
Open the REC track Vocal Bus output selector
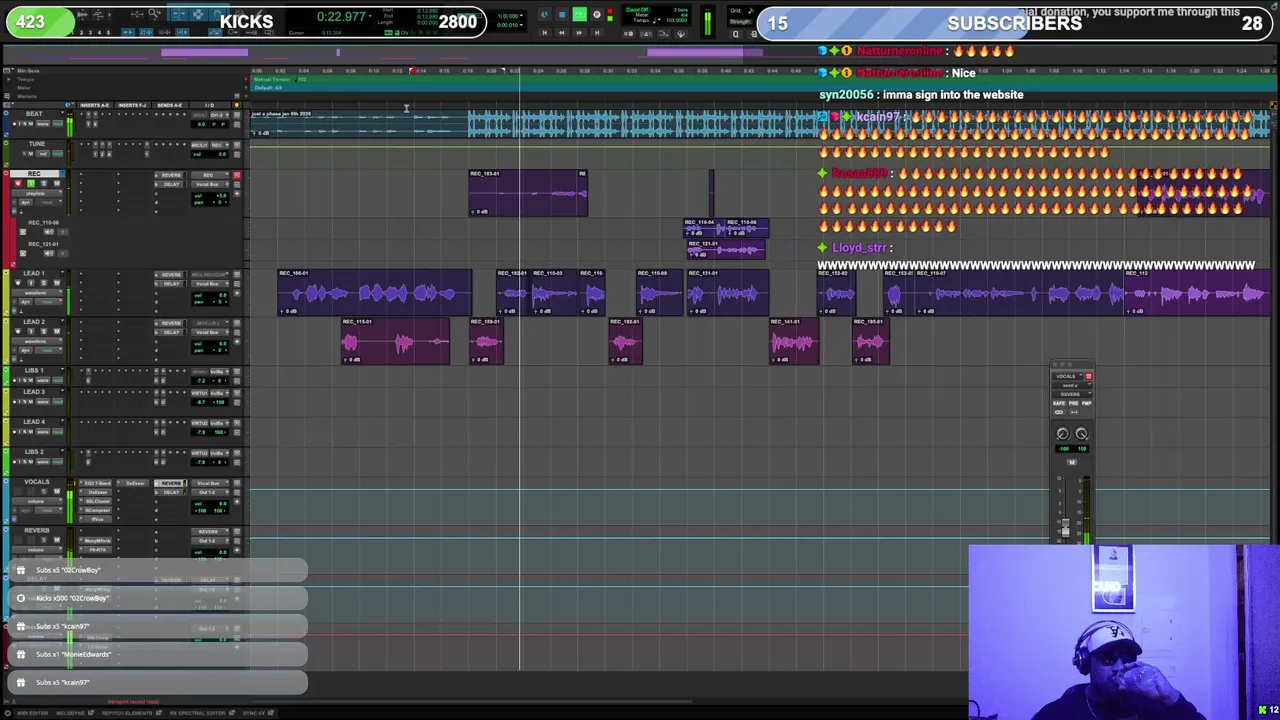pyautogui.click(x=210, y=184)
